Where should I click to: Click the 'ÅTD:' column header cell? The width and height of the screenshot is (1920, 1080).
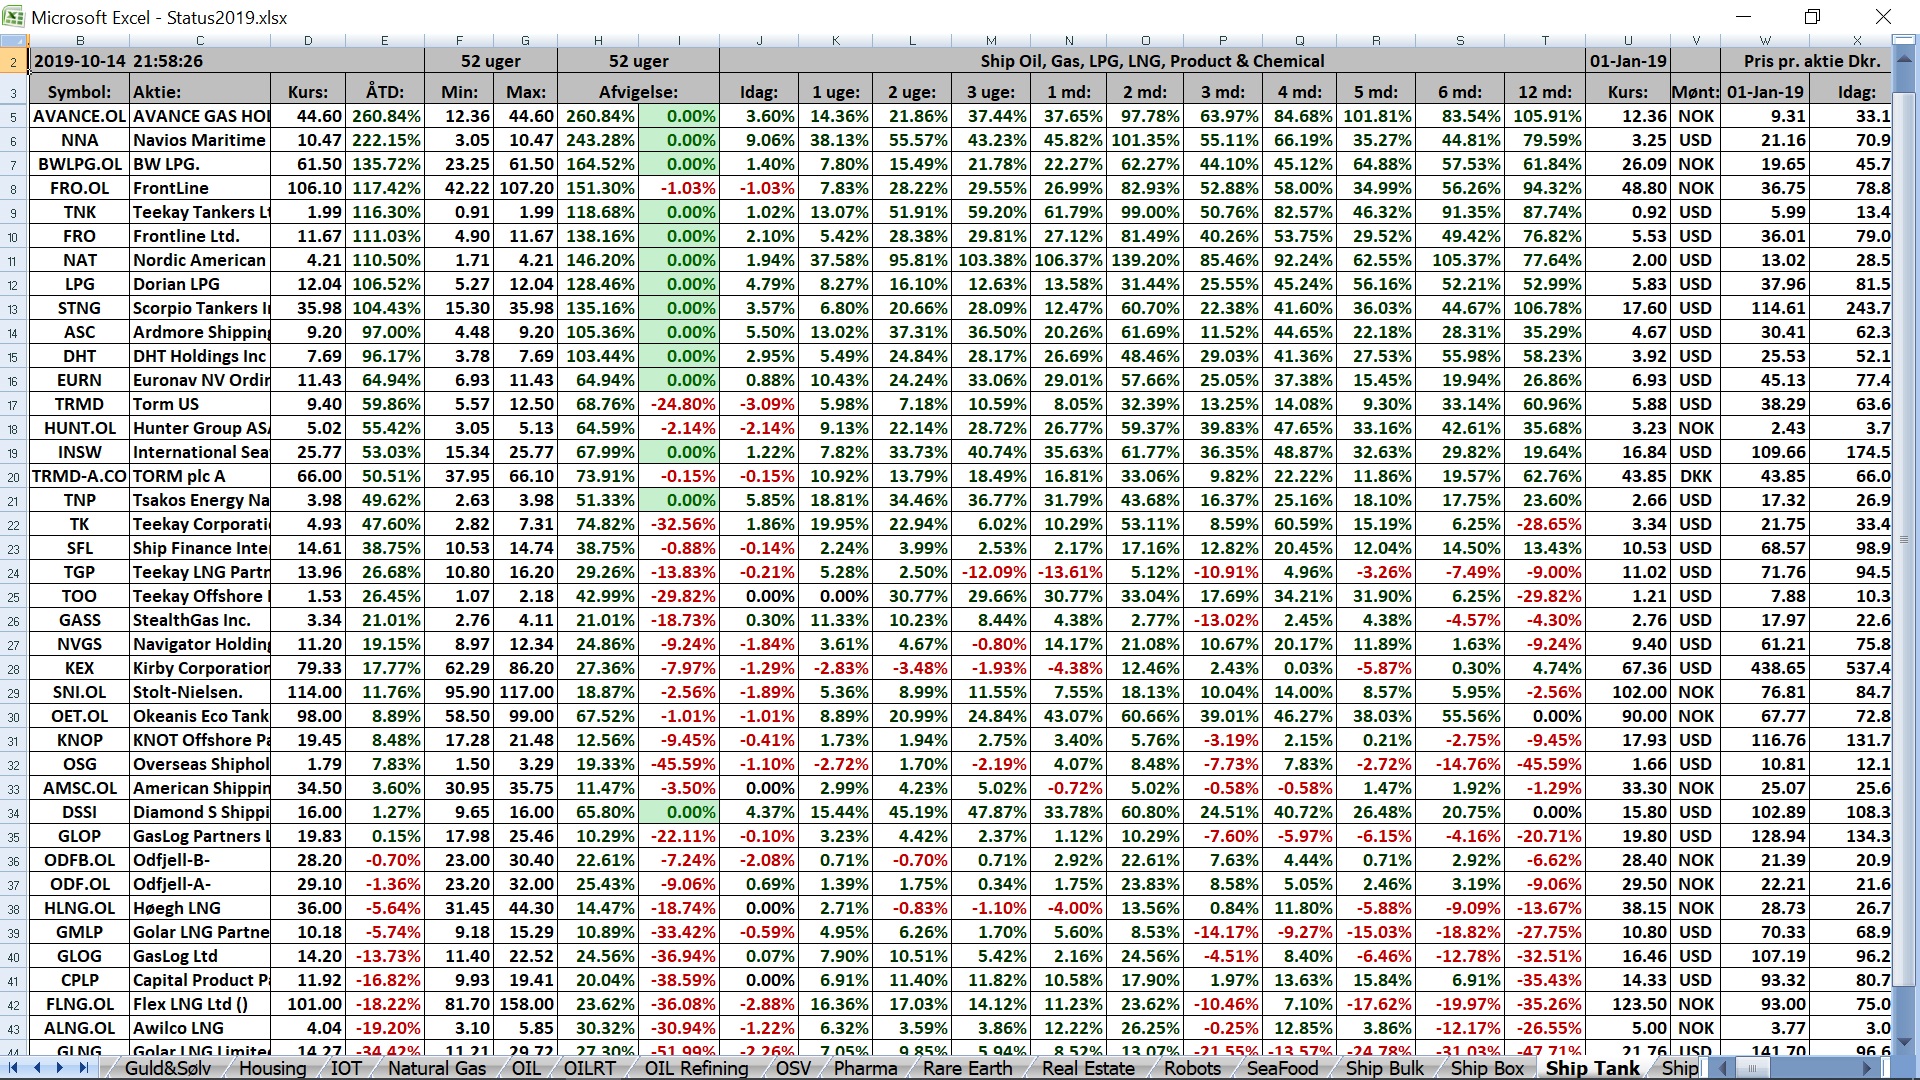pyautogui.click(x=385, y=92)
